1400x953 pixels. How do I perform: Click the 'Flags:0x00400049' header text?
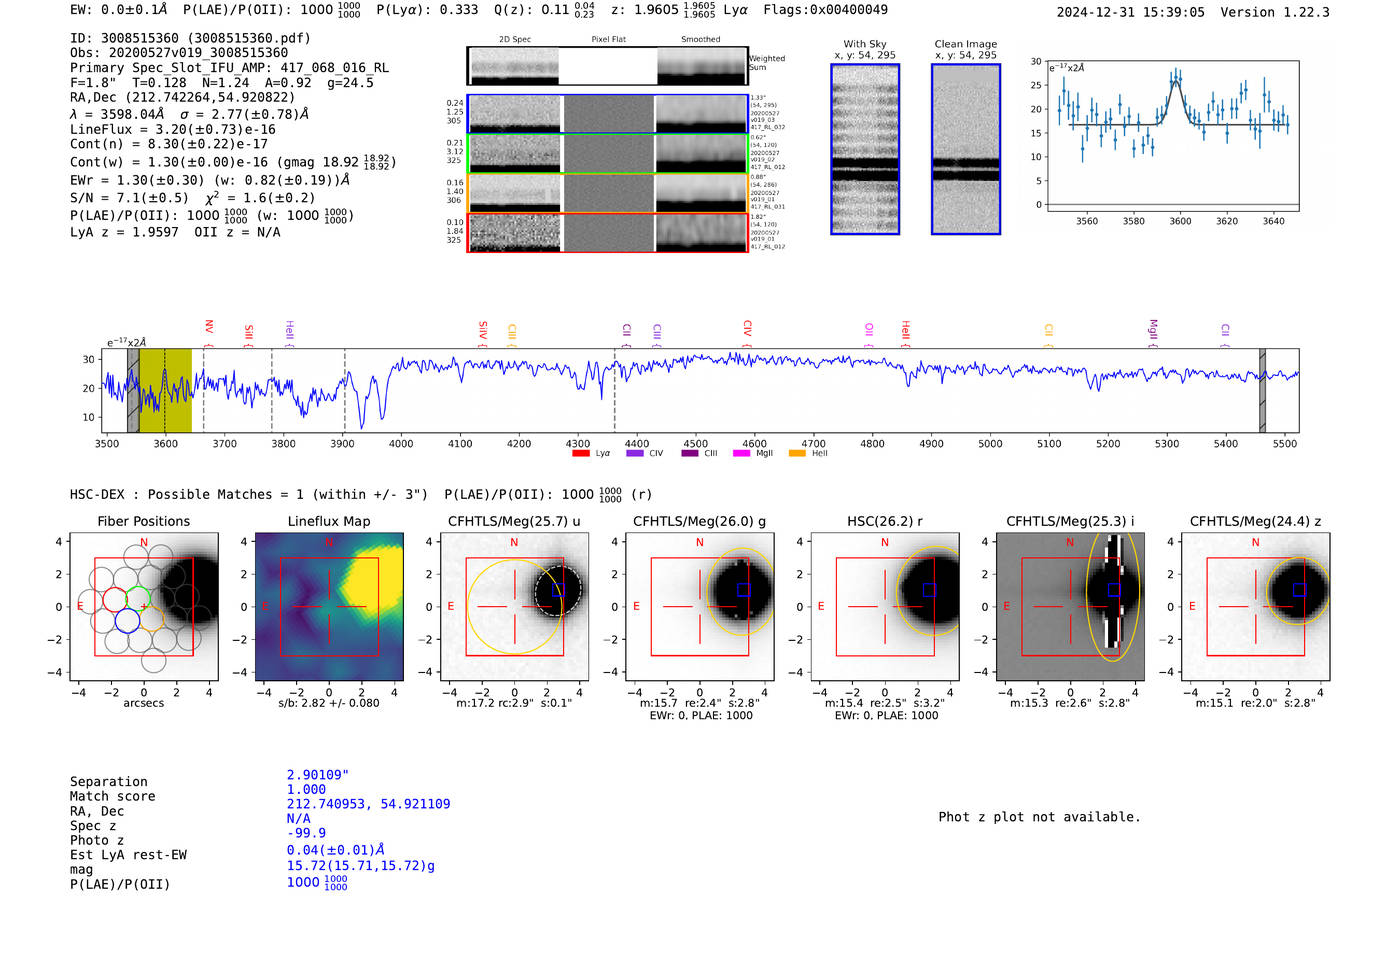pyautogui.click(x=825, y=10)
